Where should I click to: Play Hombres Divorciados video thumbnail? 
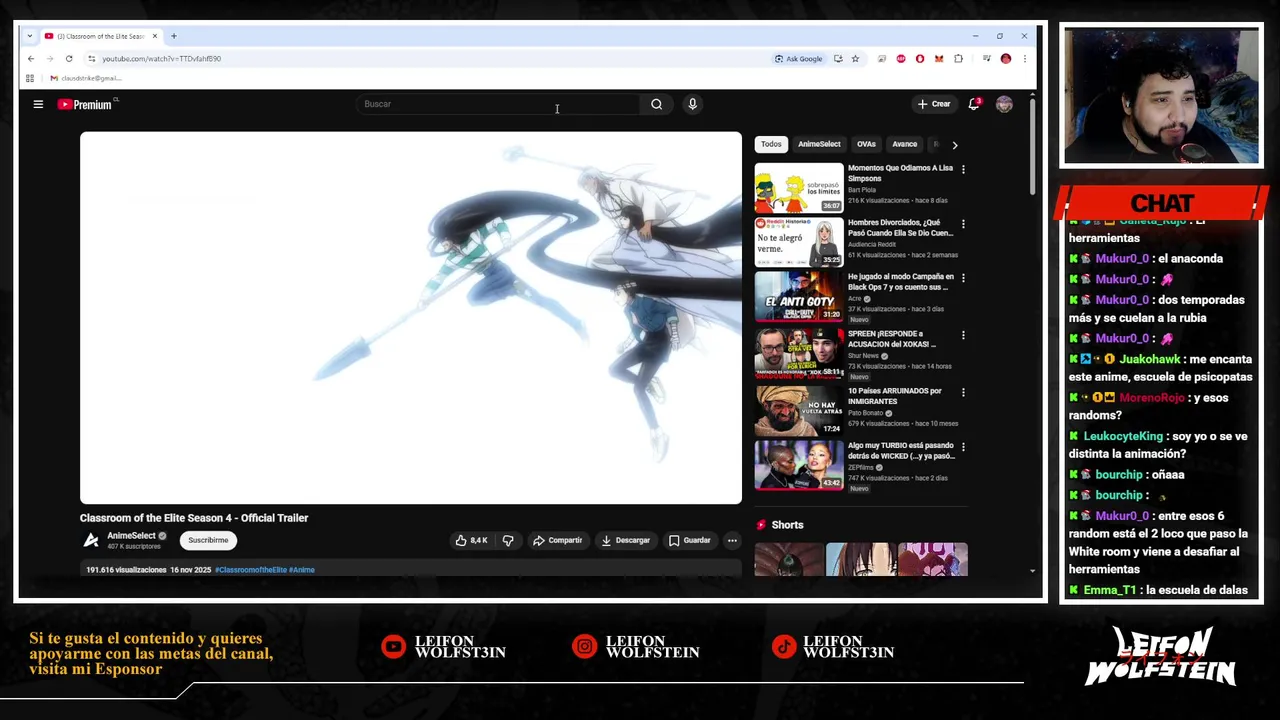point(799,241)
